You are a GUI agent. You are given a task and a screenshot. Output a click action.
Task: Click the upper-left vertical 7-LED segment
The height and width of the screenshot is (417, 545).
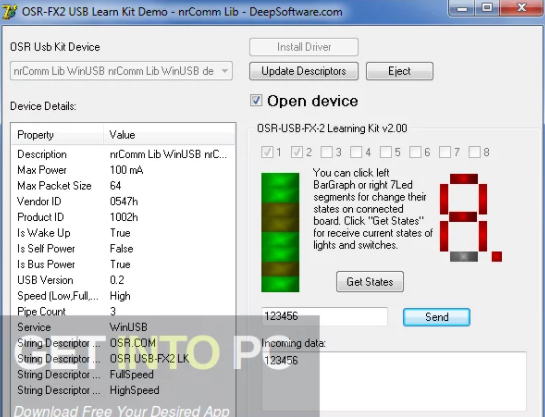[444, 199]
